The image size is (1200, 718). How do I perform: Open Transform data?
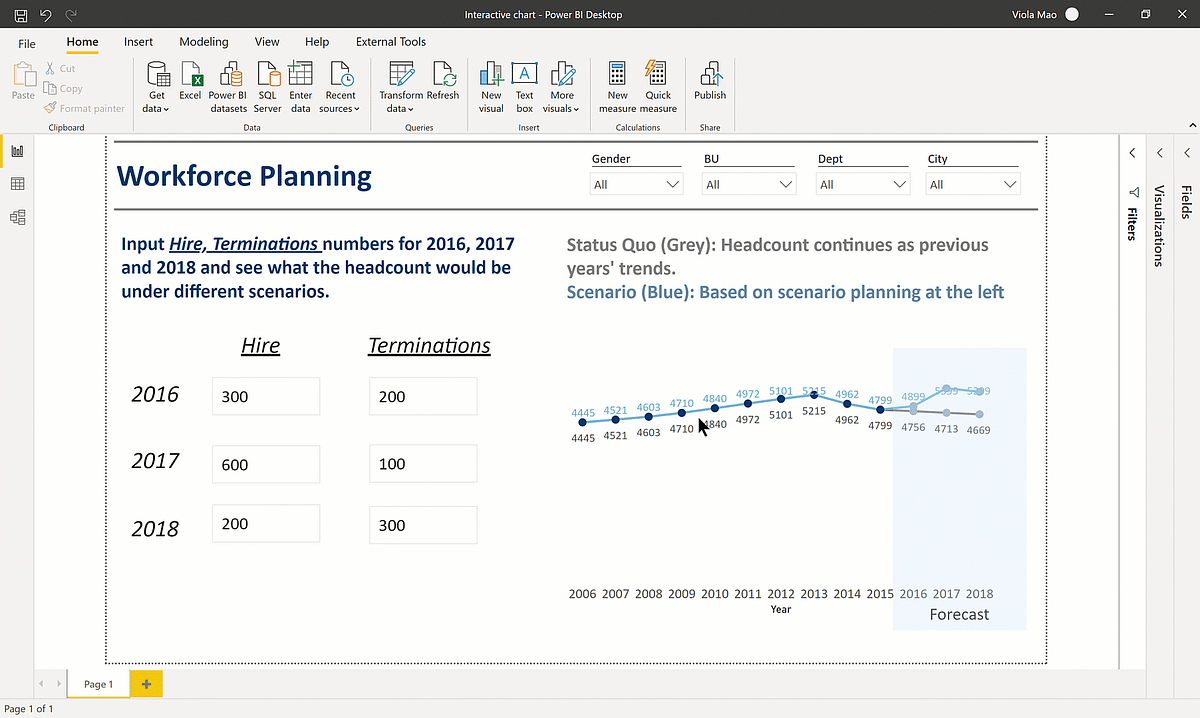(x=400, y=87)
